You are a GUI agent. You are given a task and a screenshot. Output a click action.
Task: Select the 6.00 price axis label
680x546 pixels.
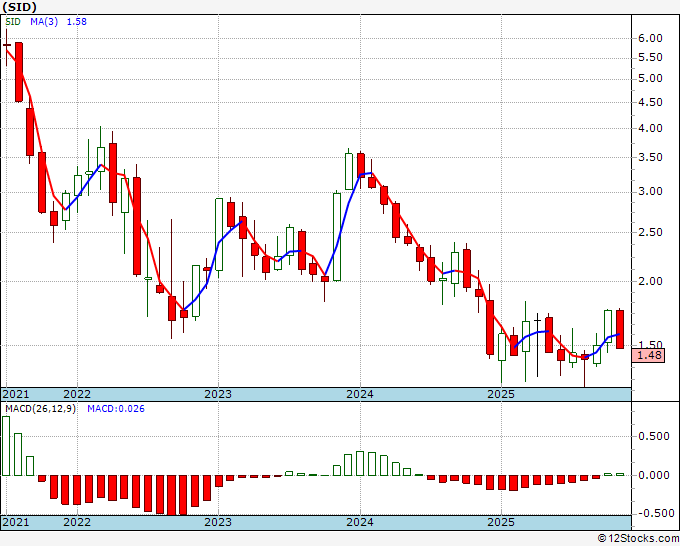(x=651, y=38)
